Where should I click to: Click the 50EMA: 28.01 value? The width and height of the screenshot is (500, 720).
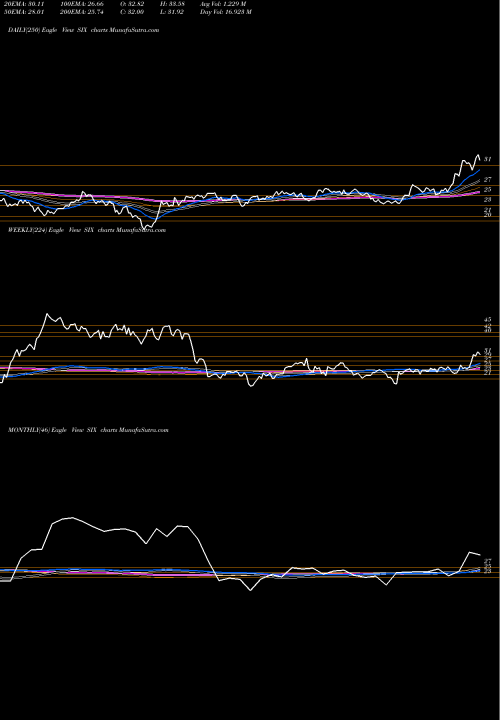(x=22, y=12)
